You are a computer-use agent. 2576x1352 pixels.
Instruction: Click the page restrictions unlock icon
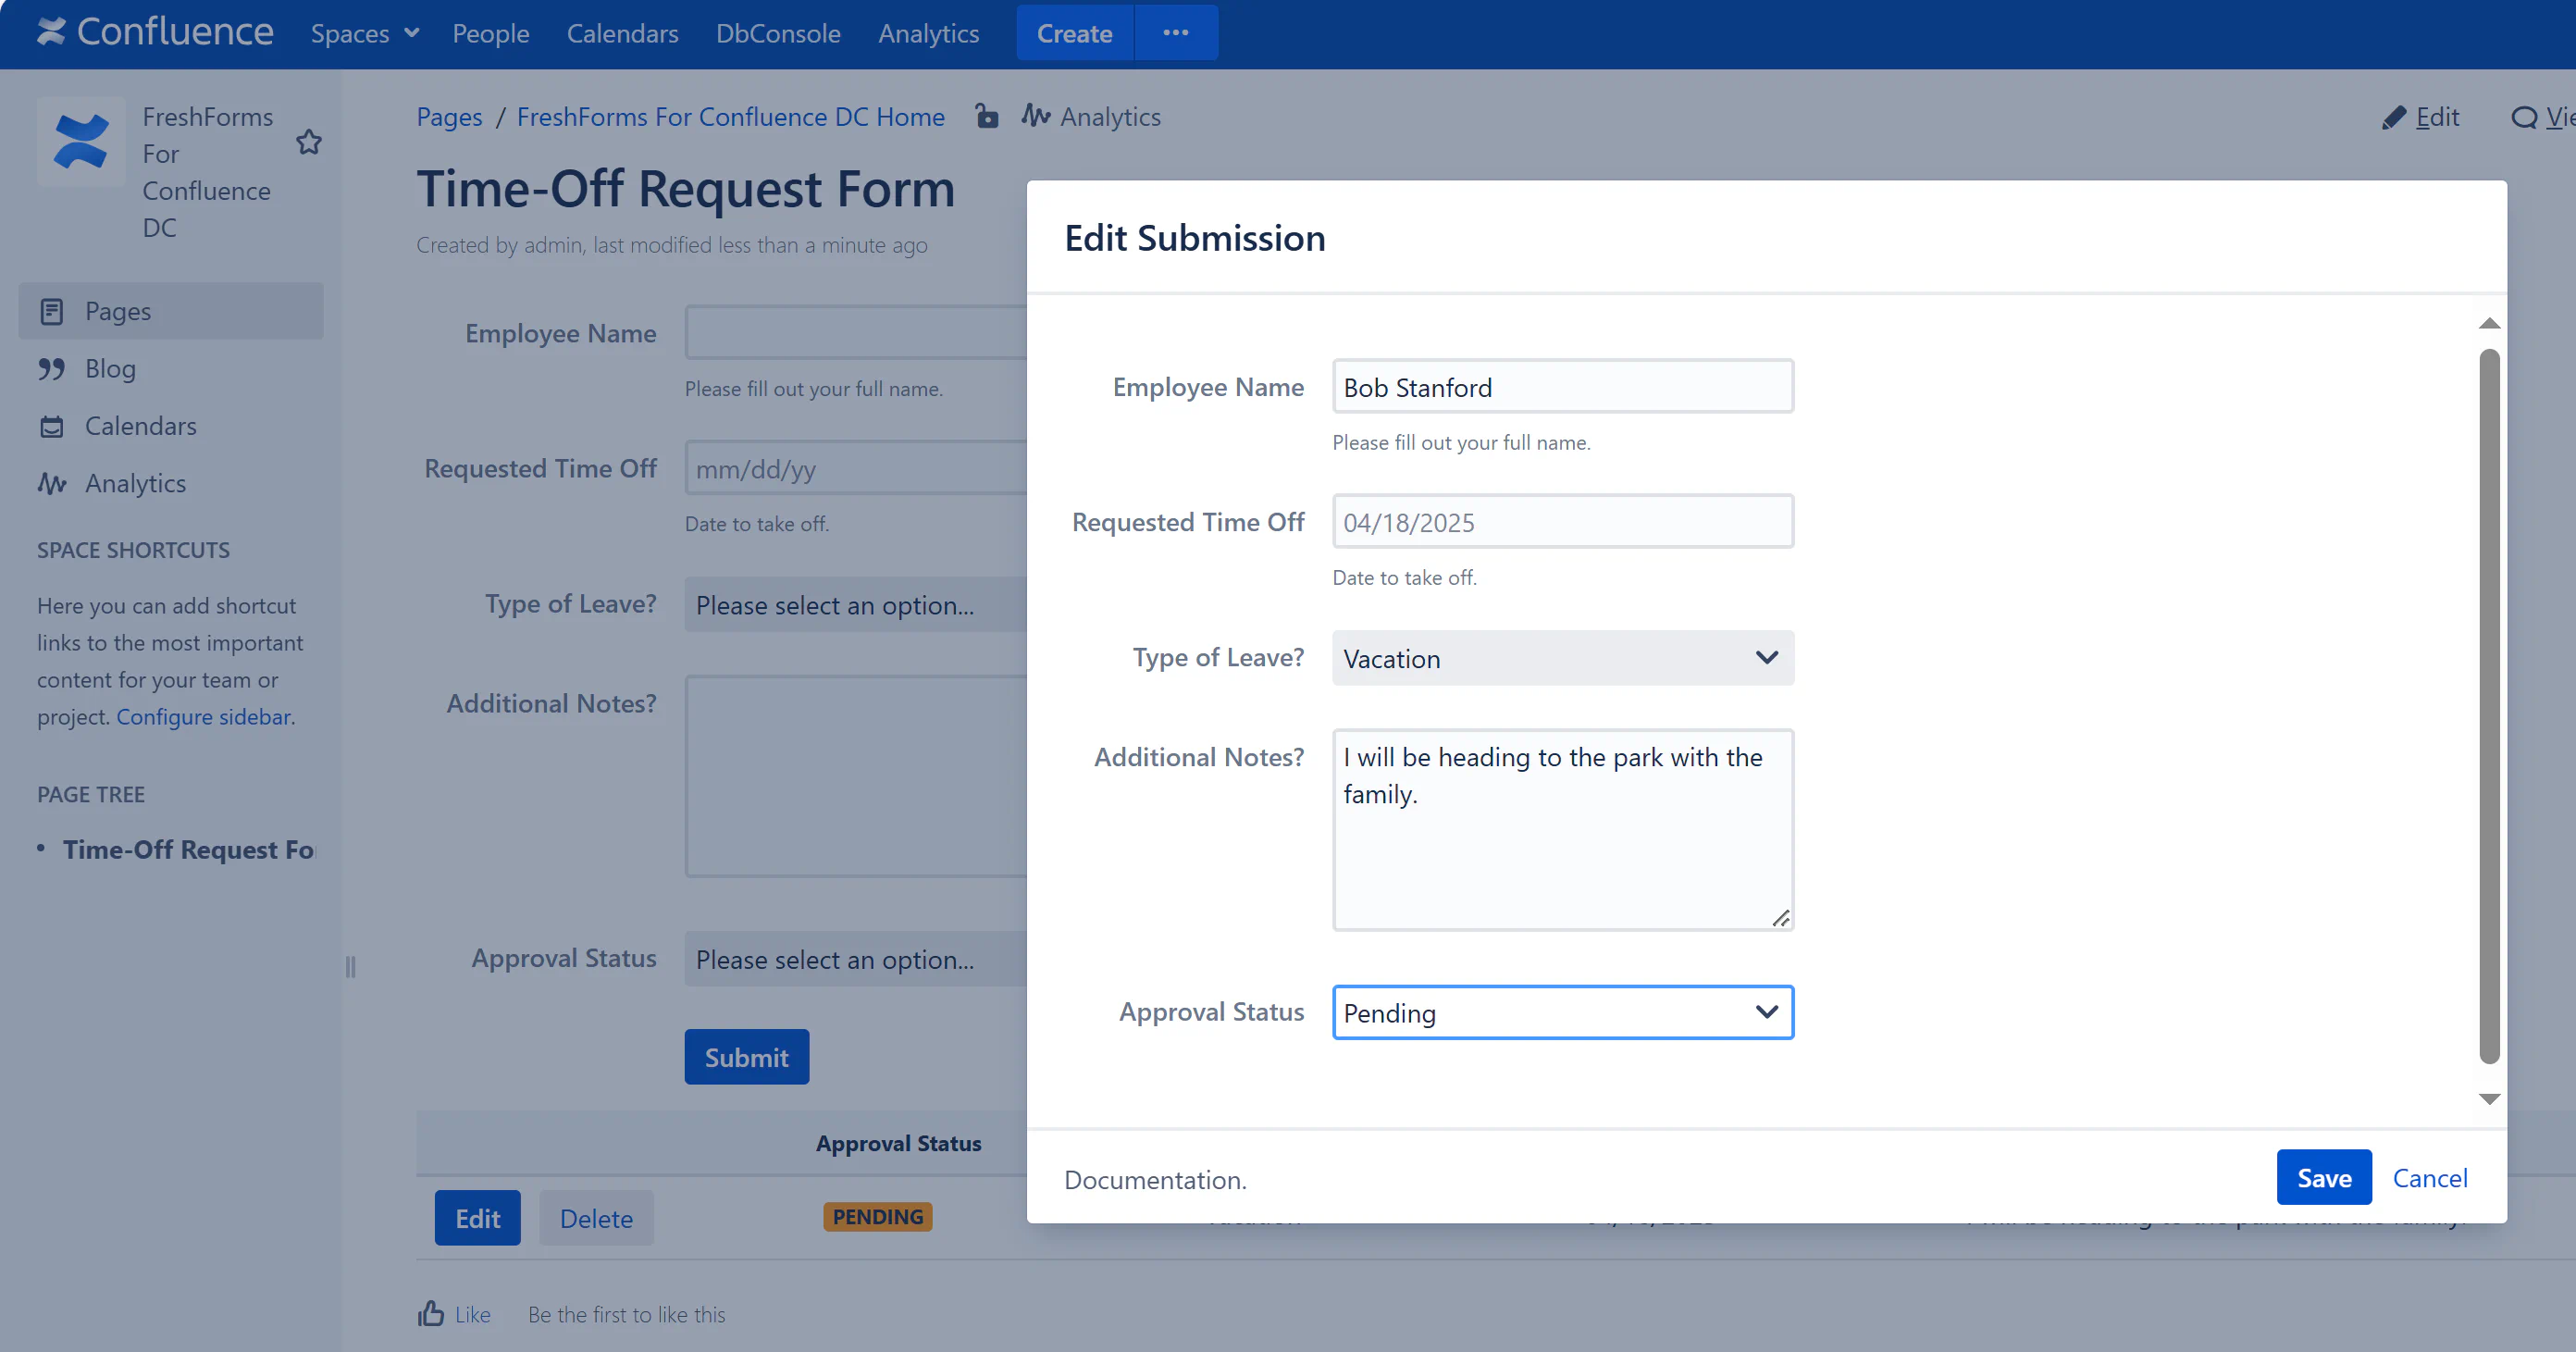tap(986, 116)
